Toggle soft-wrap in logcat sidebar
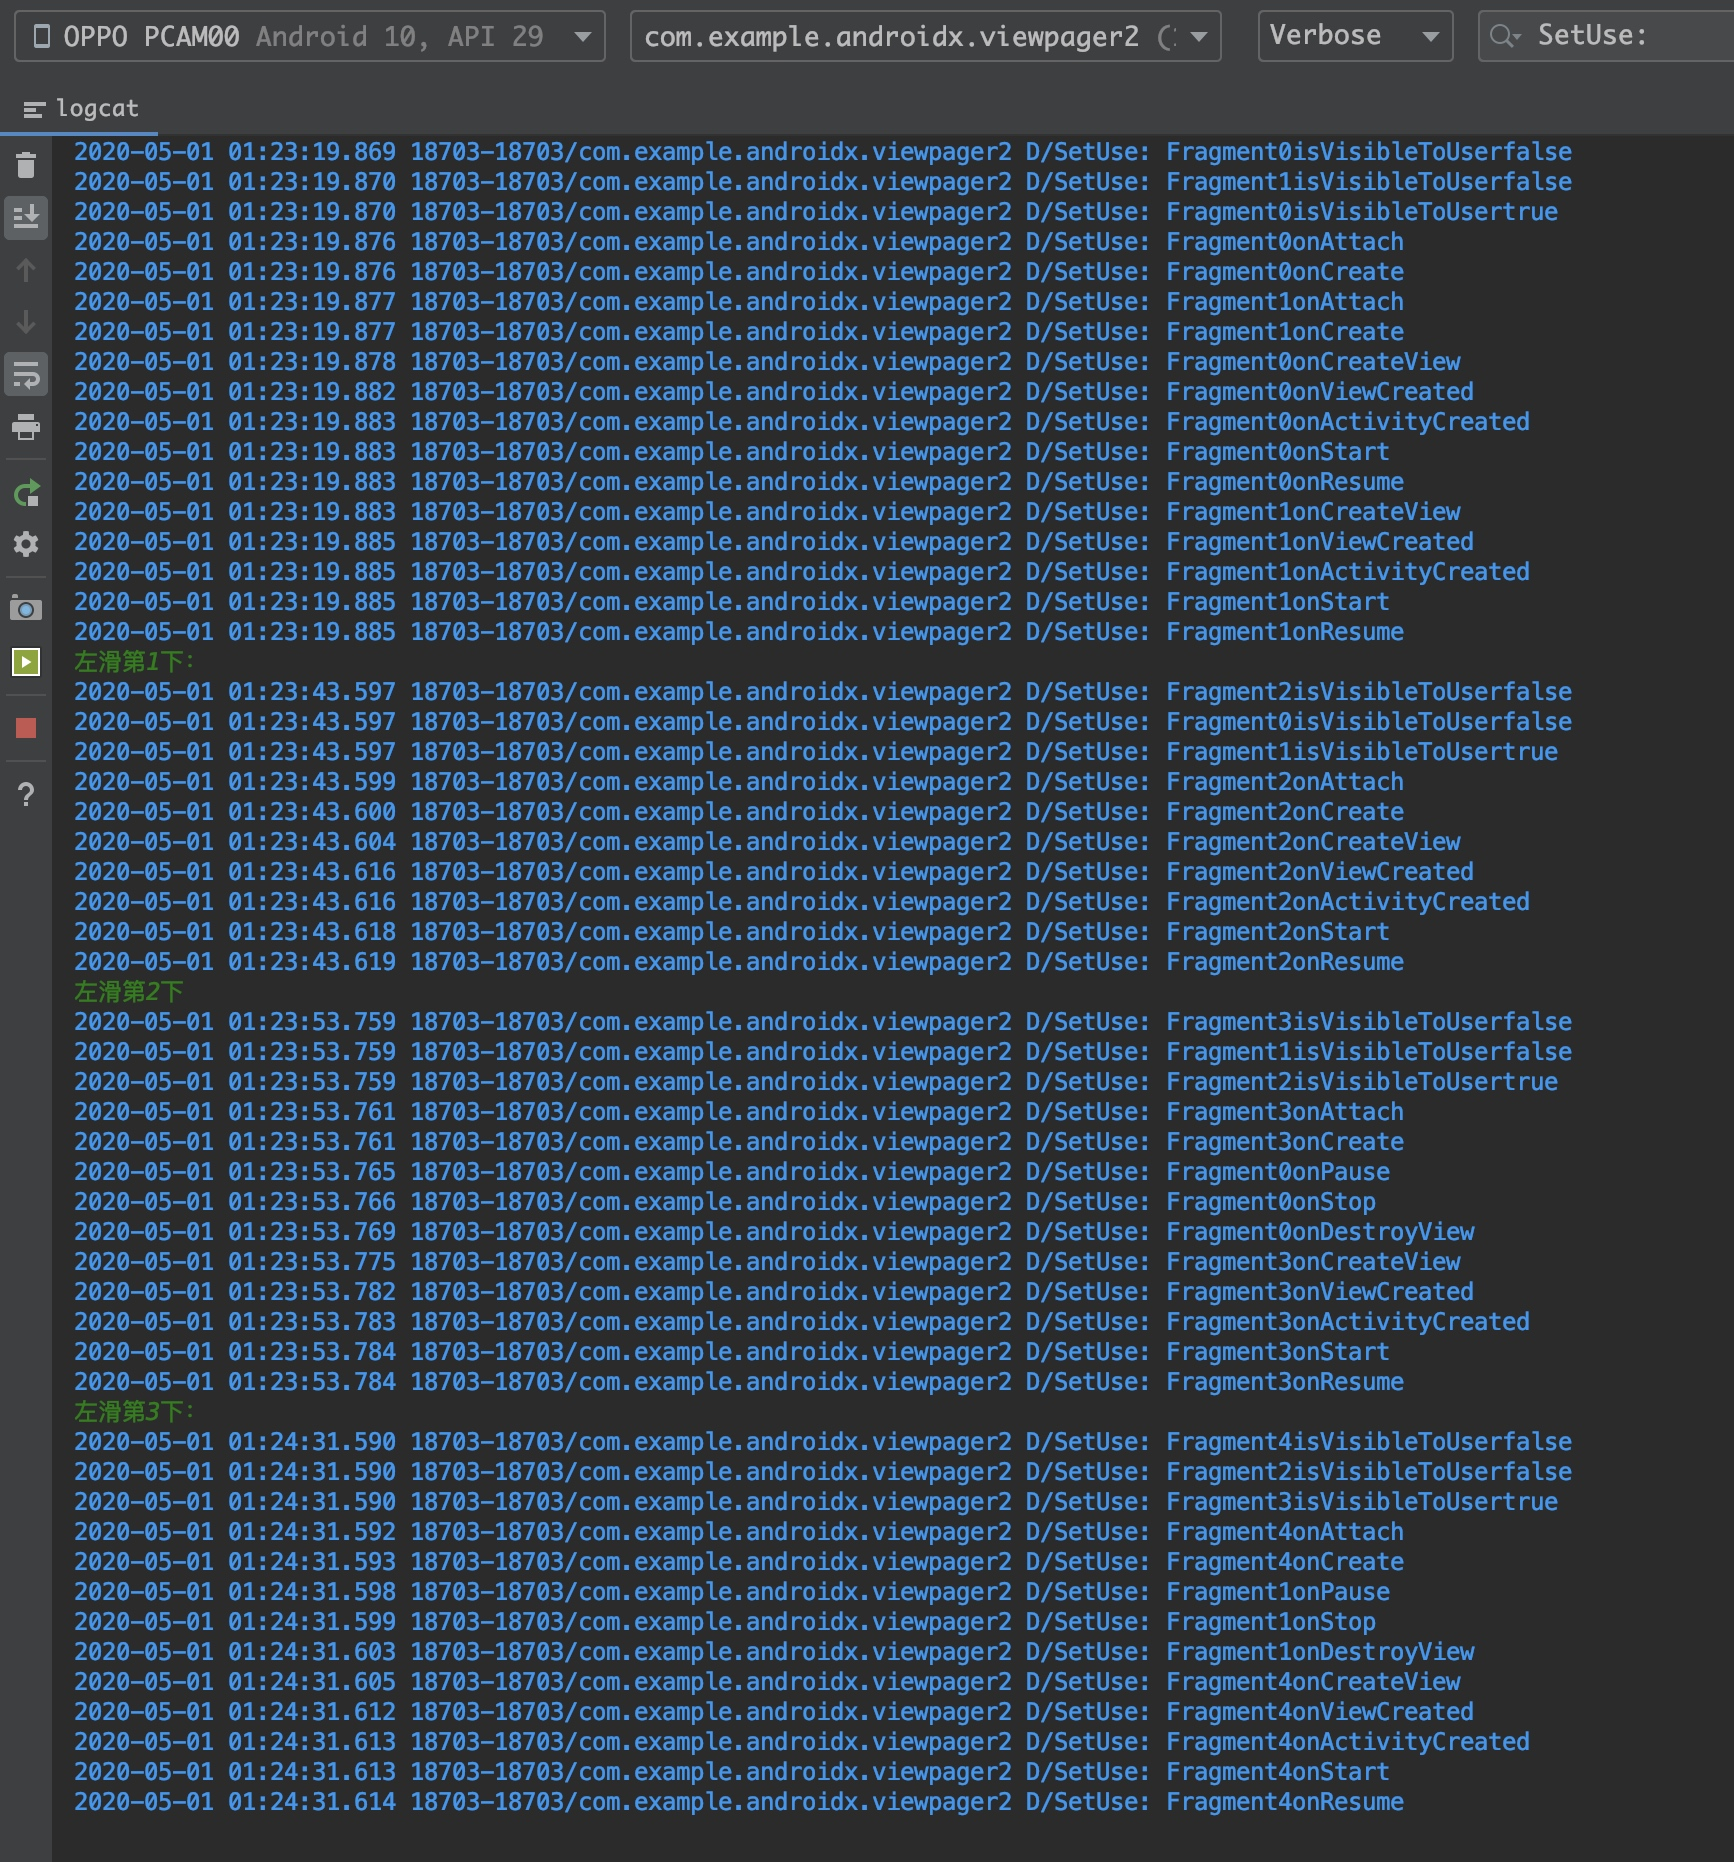 click(26, 374)
